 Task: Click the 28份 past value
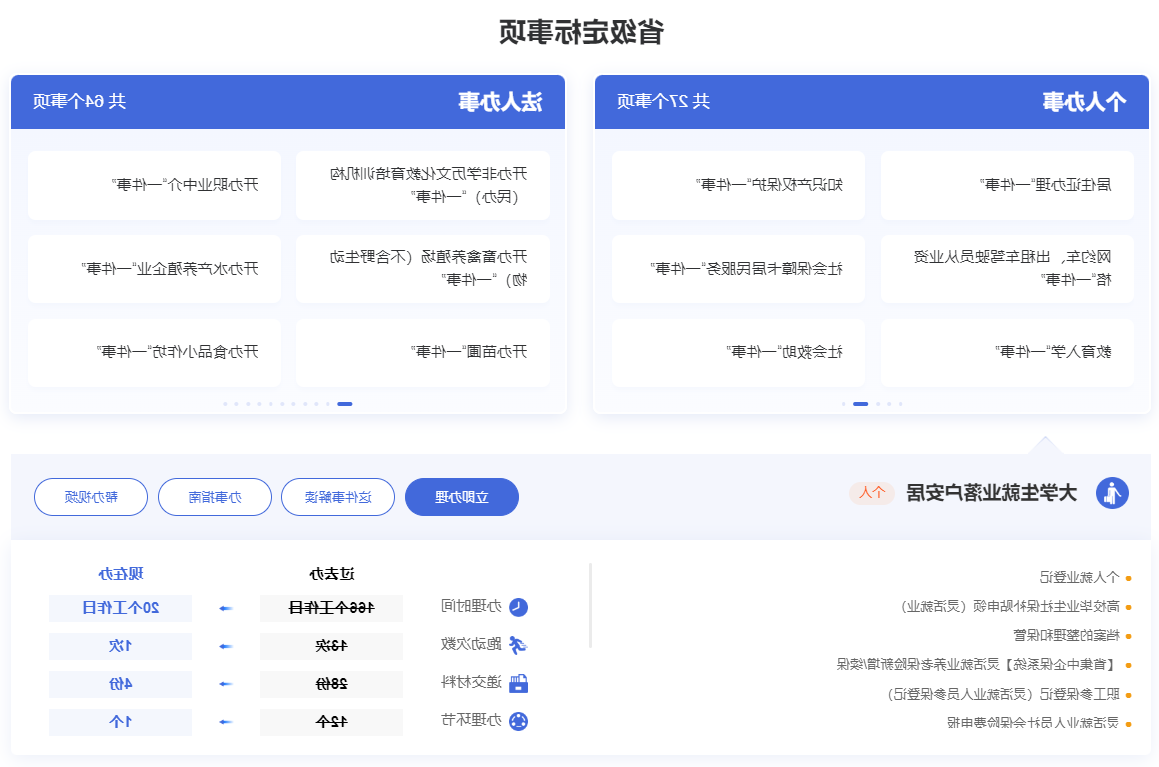[331, 684]
